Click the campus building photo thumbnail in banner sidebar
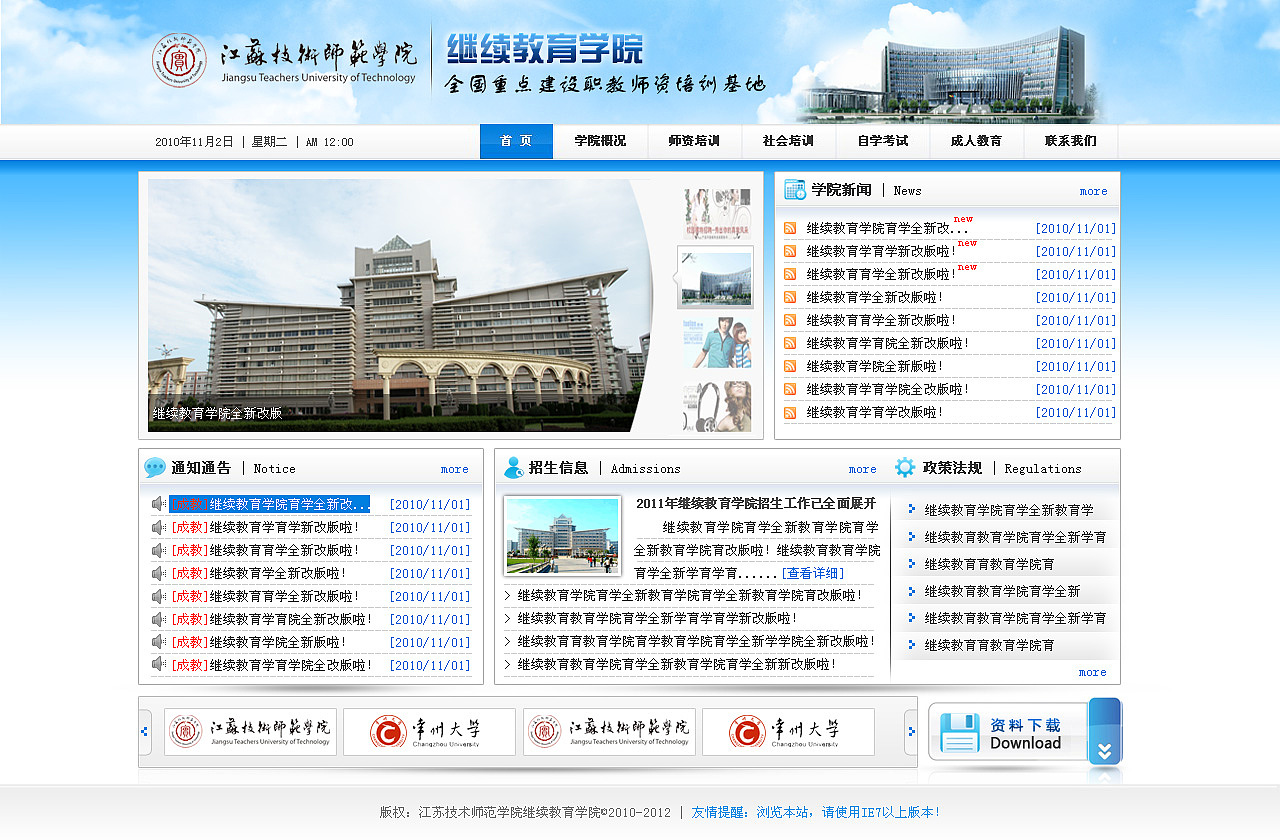1280x840 pixels. click(716, 276)
